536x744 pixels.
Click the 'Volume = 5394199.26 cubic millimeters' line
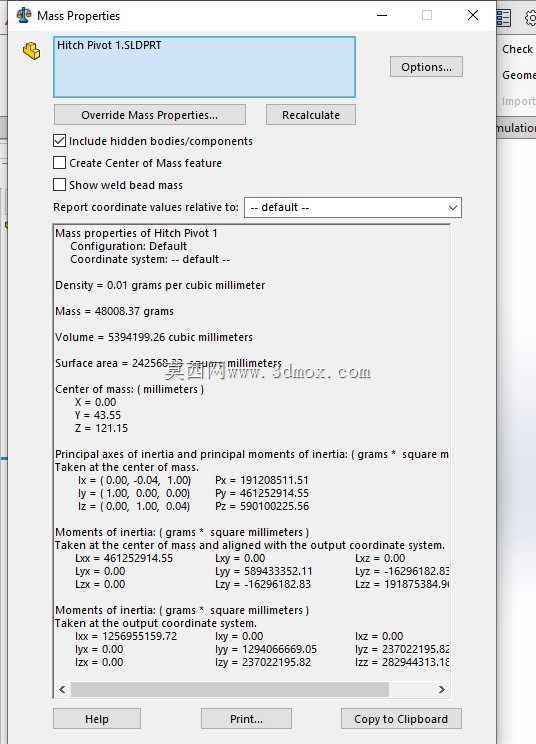click(154, 337)
